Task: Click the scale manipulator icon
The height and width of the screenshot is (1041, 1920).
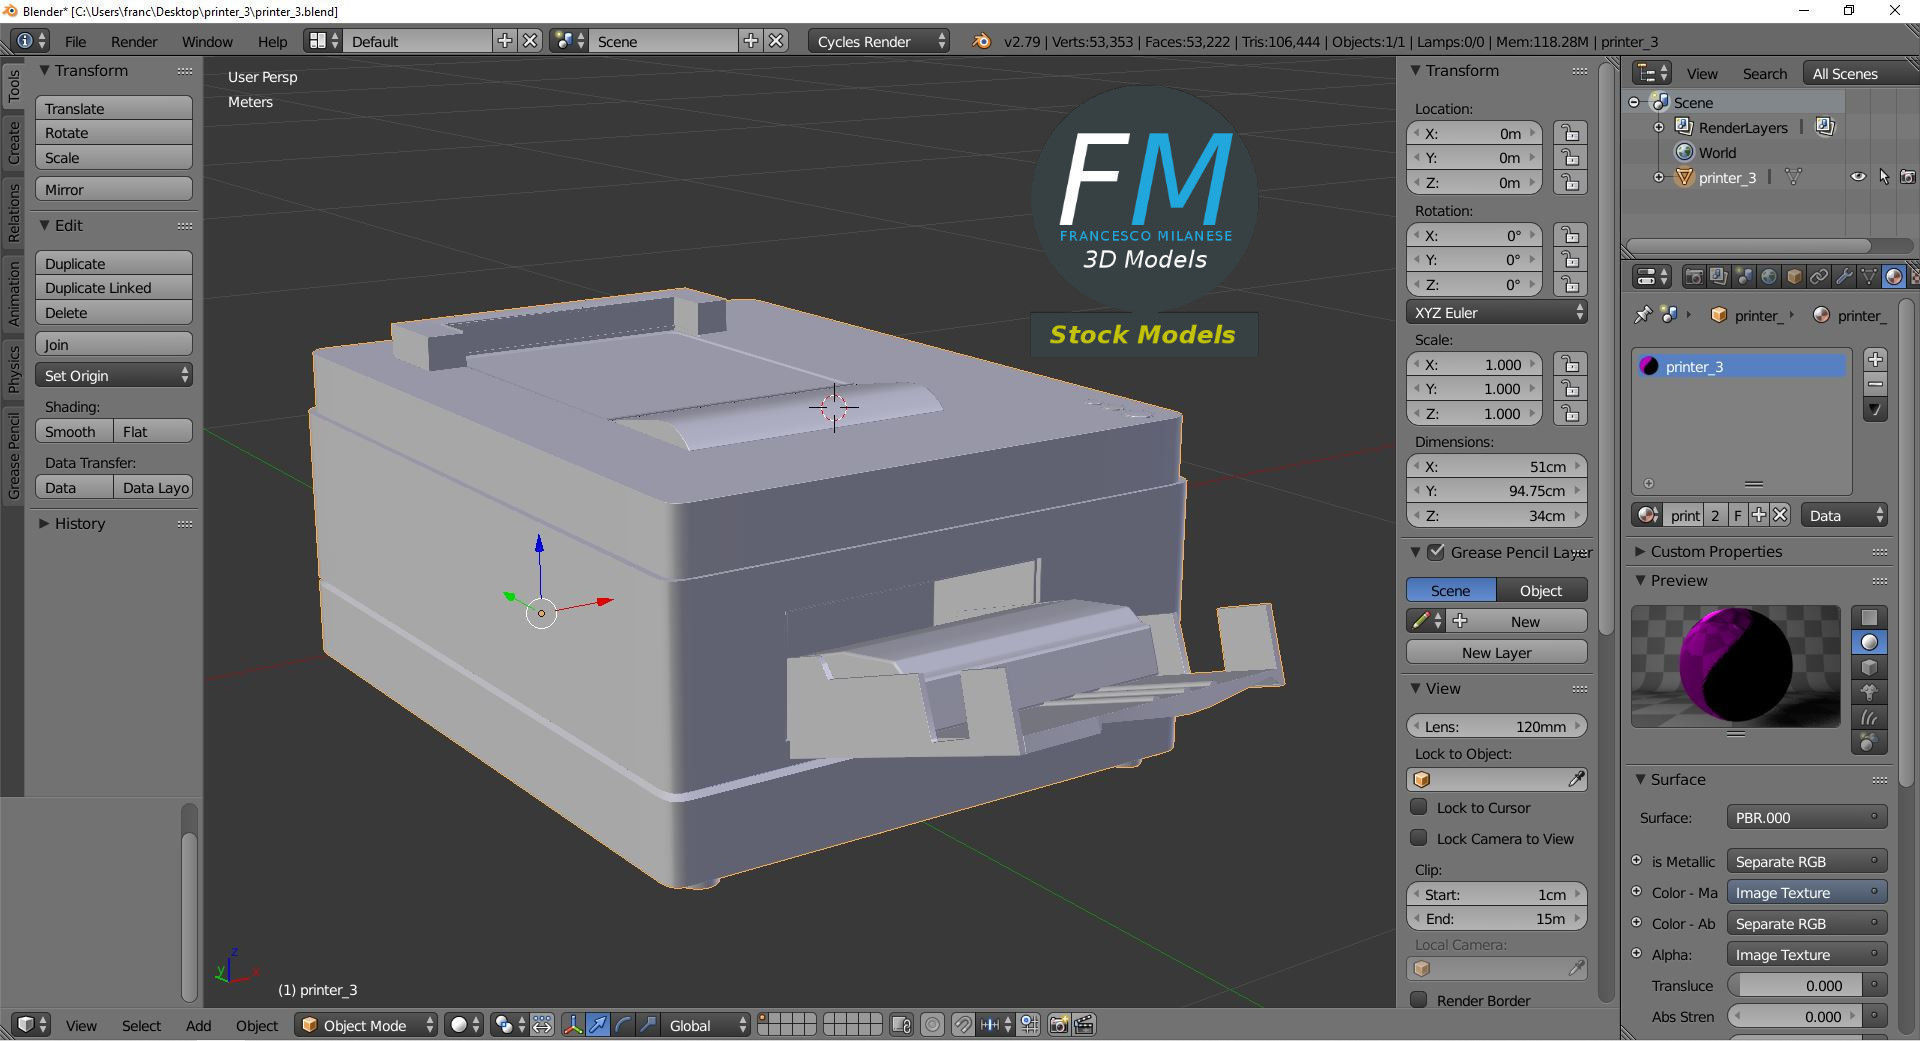Action: pyautogui.click(x=648, y=1025)
